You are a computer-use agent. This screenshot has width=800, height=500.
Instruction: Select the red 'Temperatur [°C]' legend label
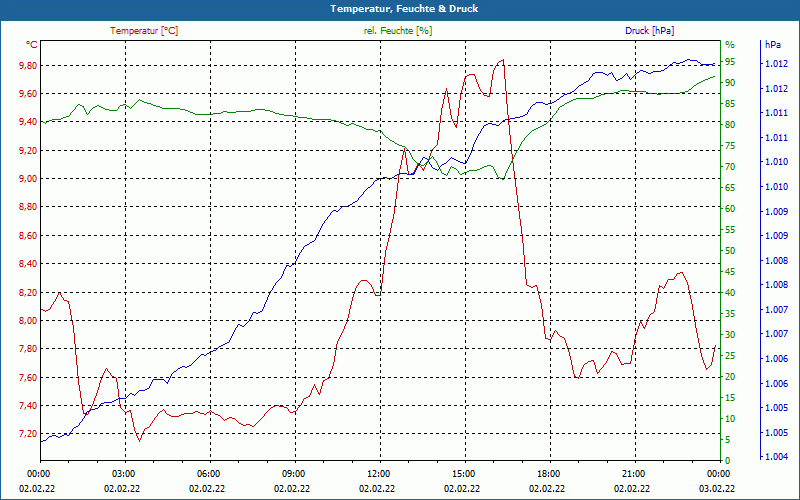[144, 31]
